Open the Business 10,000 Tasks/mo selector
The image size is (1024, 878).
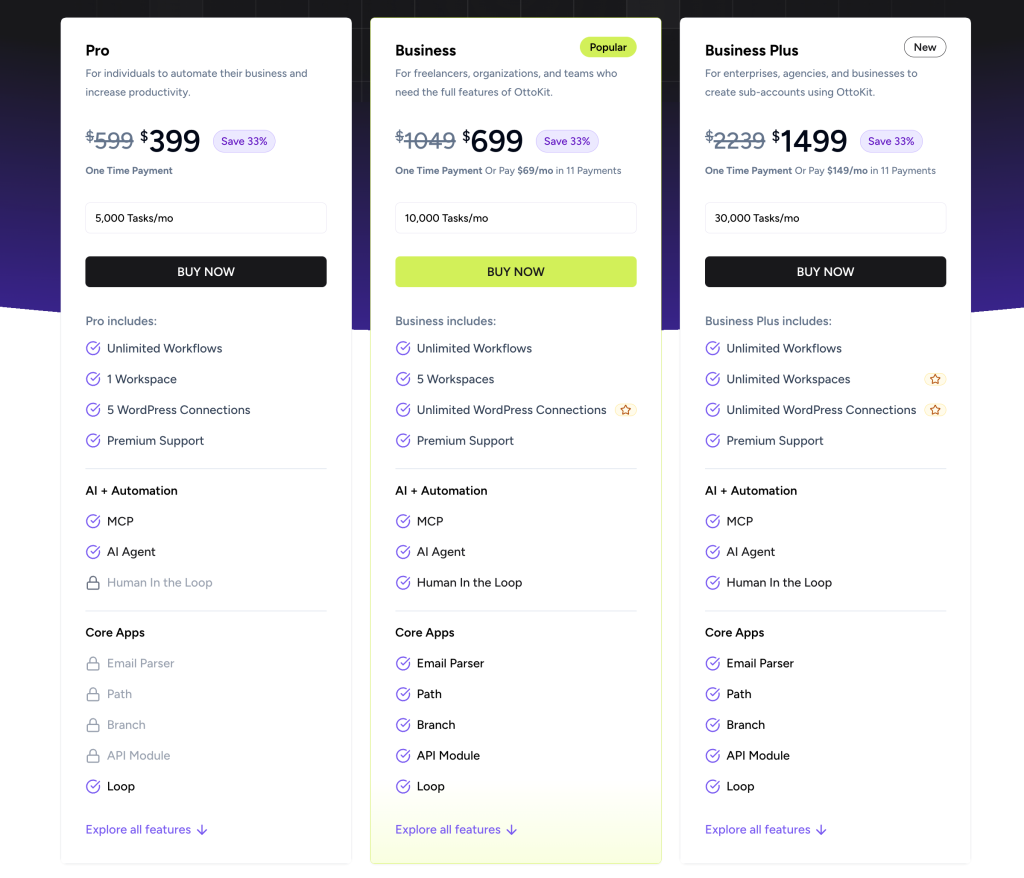pos(516,218)
